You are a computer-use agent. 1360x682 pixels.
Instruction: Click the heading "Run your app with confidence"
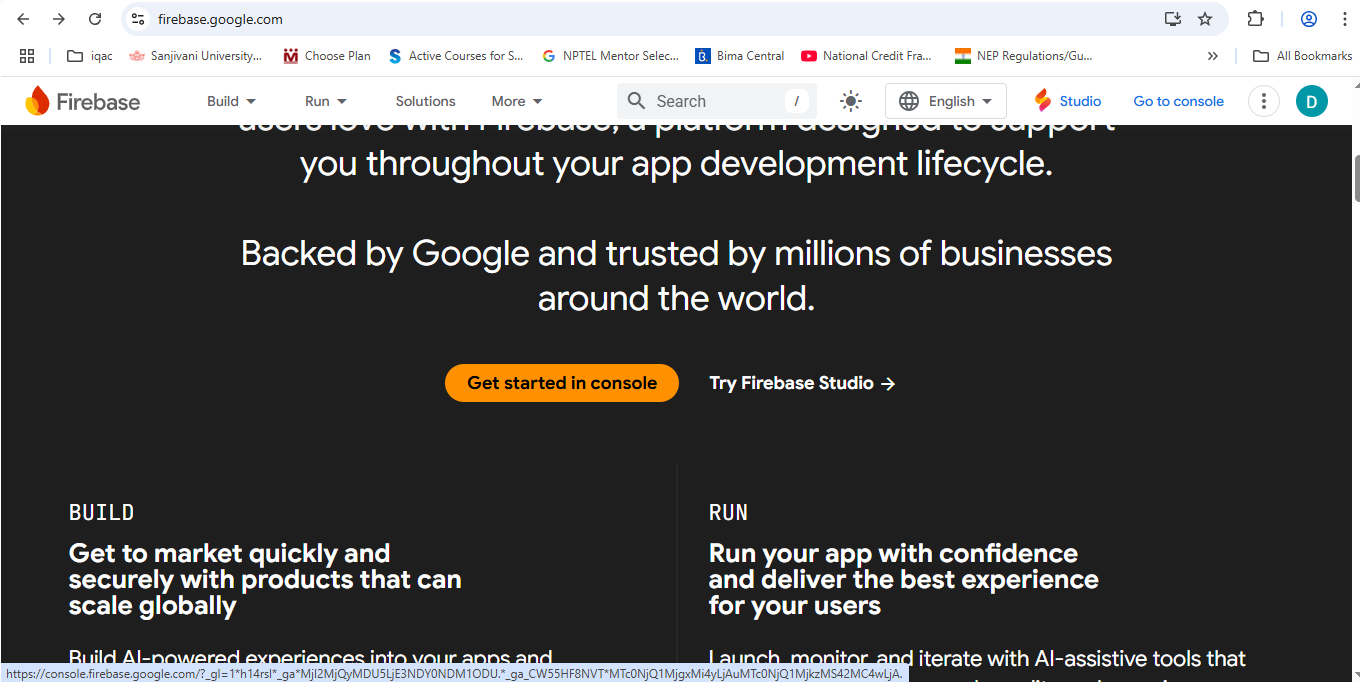tap(893, 554)
